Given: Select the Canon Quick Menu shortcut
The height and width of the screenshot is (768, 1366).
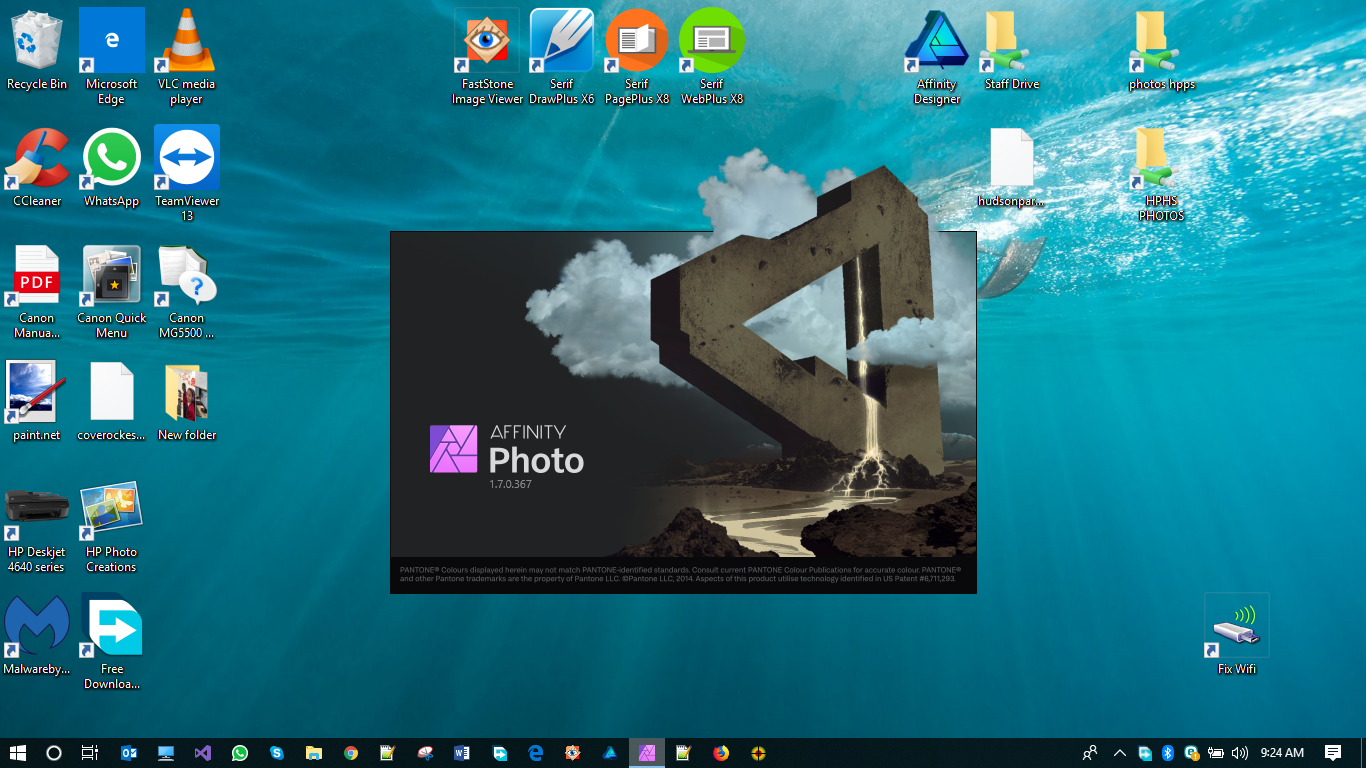Looking at the screenshot, I should click(111, 291).
